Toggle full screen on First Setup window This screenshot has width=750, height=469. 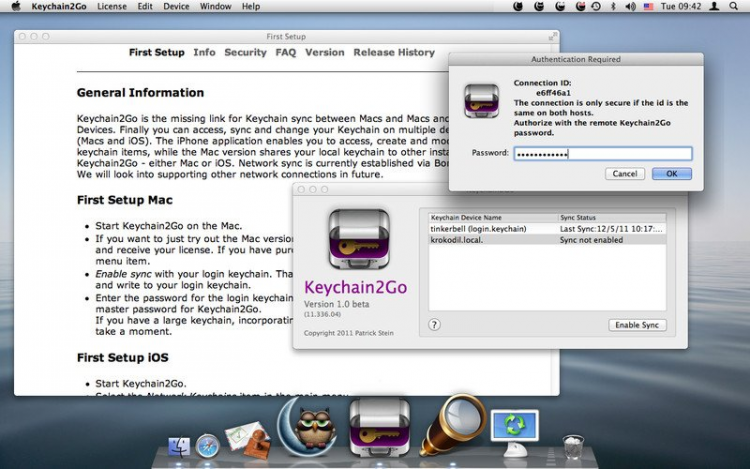(552, 36)
